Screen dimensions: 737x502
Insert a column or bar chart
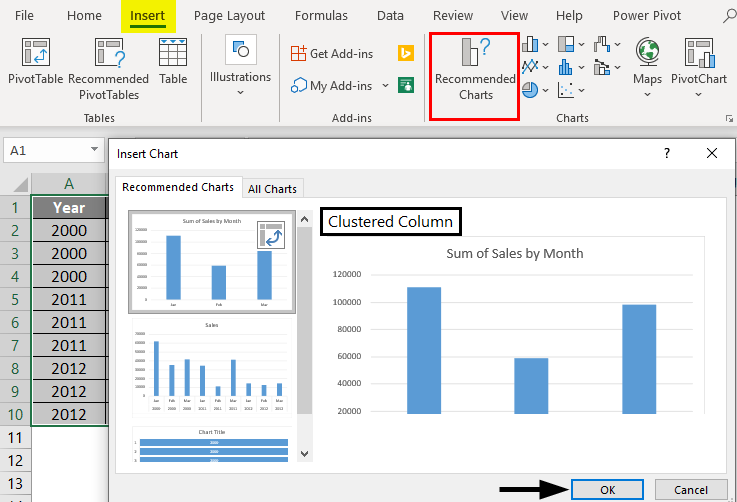coord(530,44)
